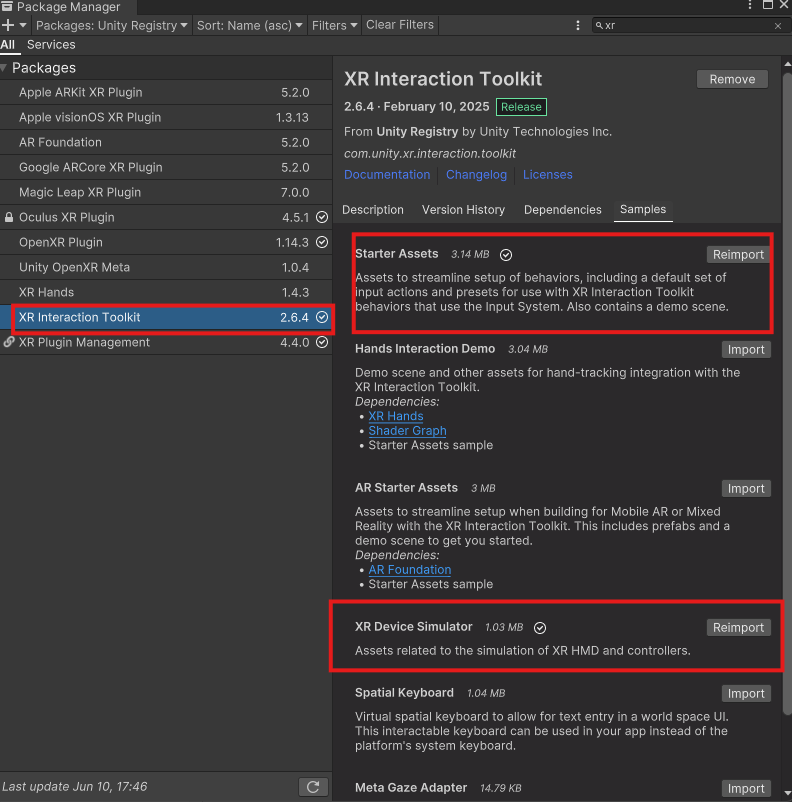
Task: Select the Unity OpenXR Meta package
Action: (166, 268)
